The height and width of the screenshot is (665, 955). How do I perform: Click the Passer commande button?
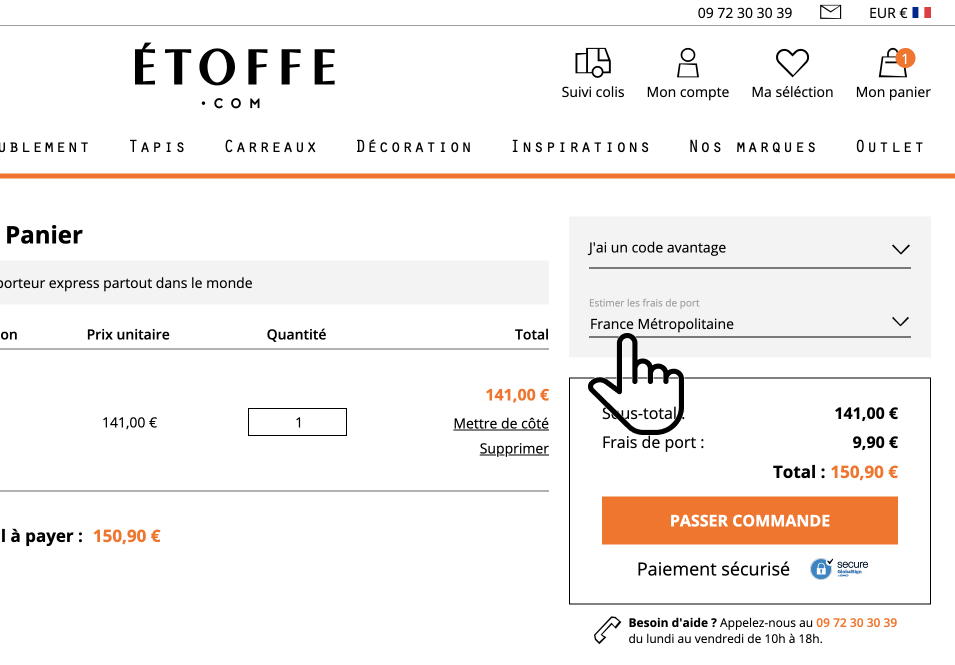point(750,521)
